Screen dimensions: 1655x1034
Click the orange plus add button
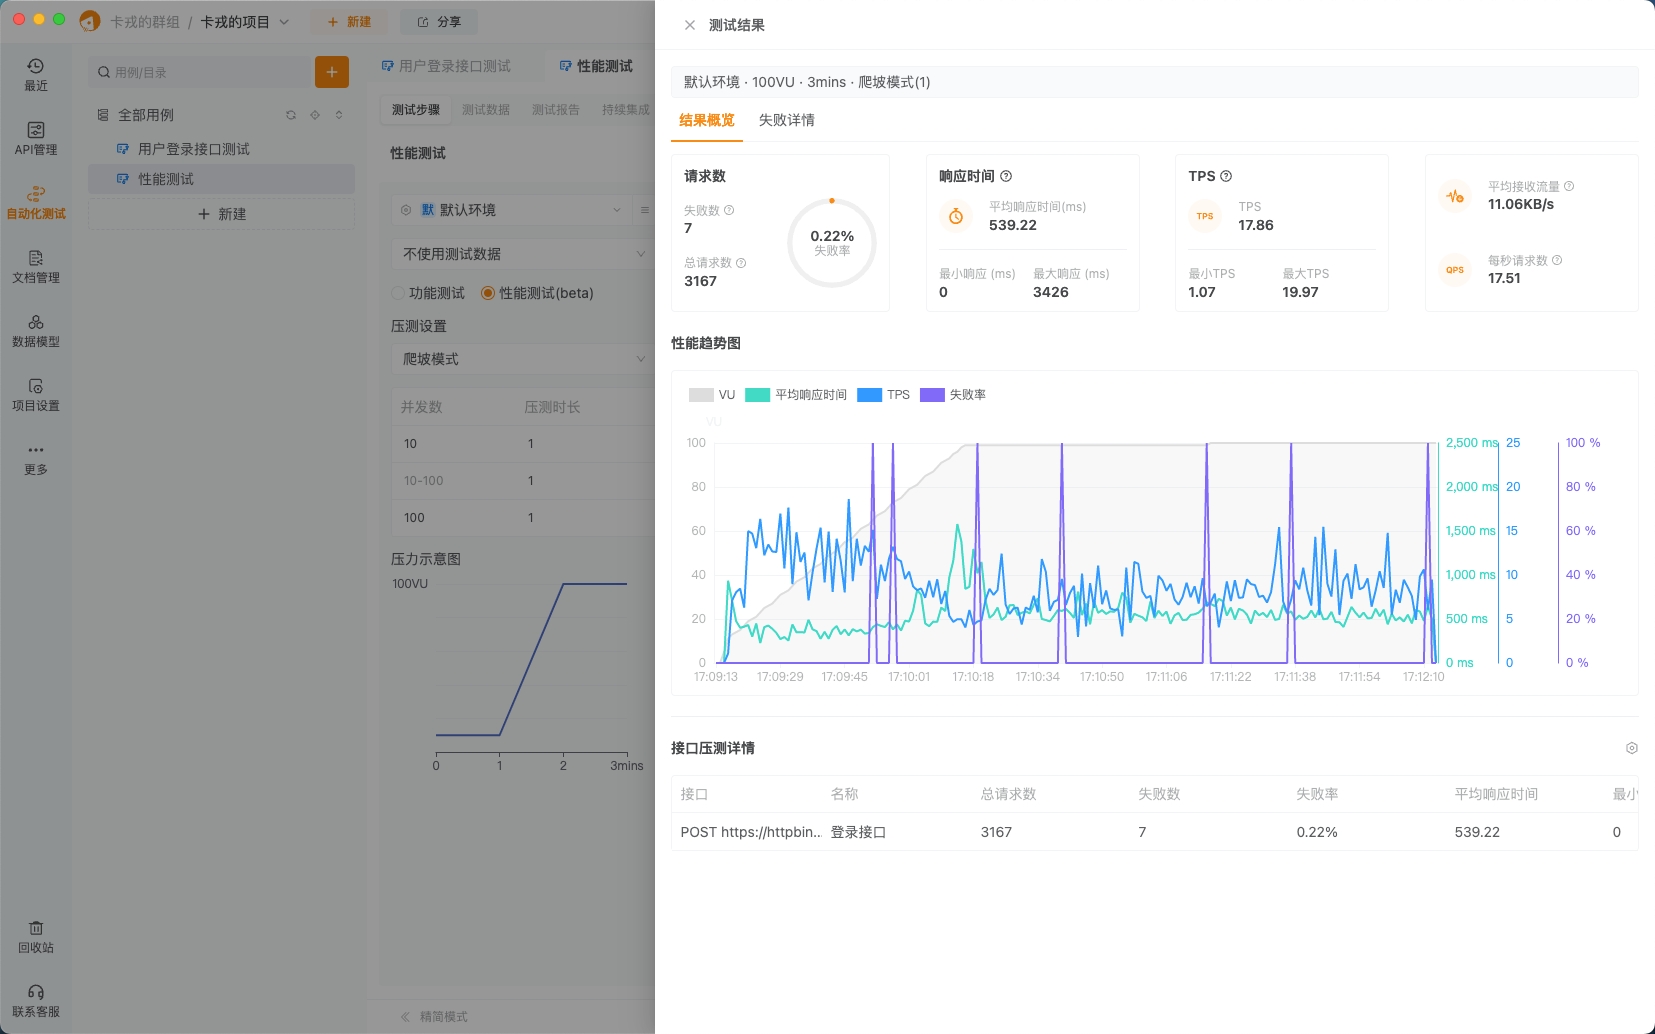tap(332, 72)
